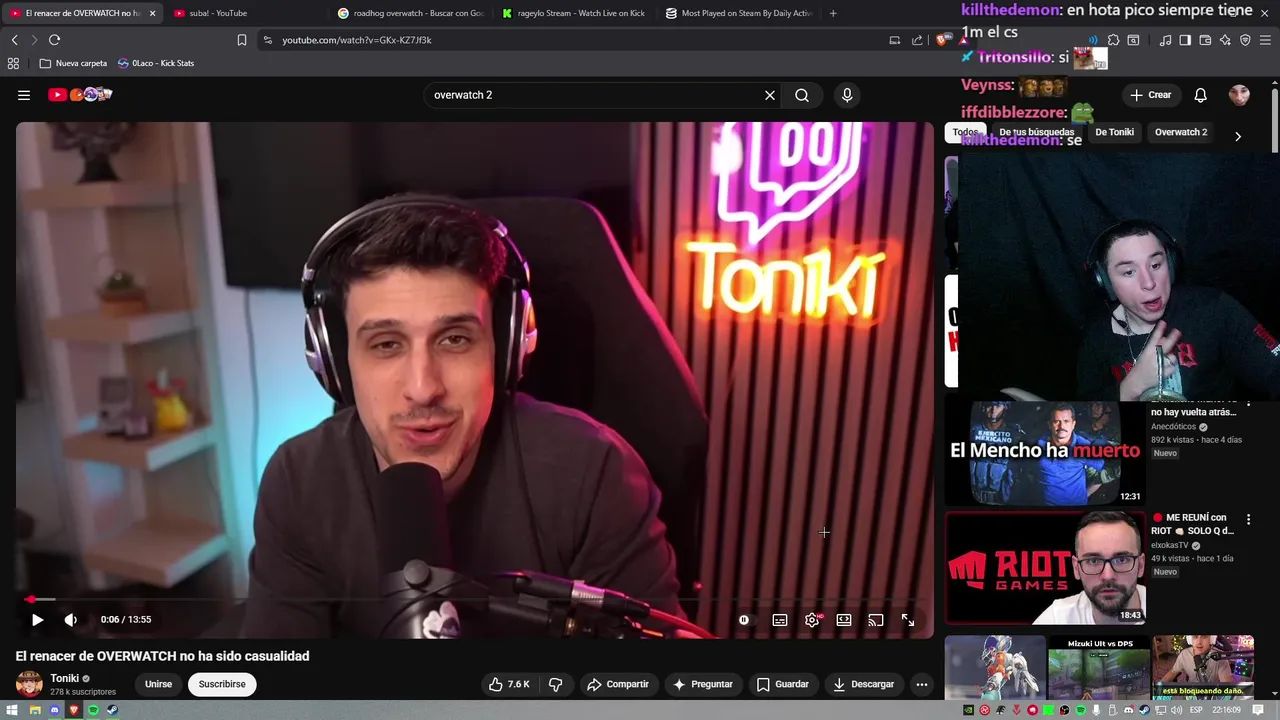Like the video with 7.6 K likes
This screenshot has height=720, width=1280.
click(509, 684)
